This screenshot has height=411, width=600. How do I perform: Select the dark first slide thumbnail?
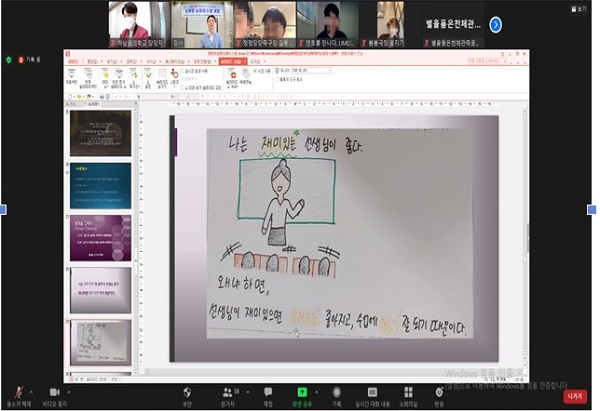101,133
